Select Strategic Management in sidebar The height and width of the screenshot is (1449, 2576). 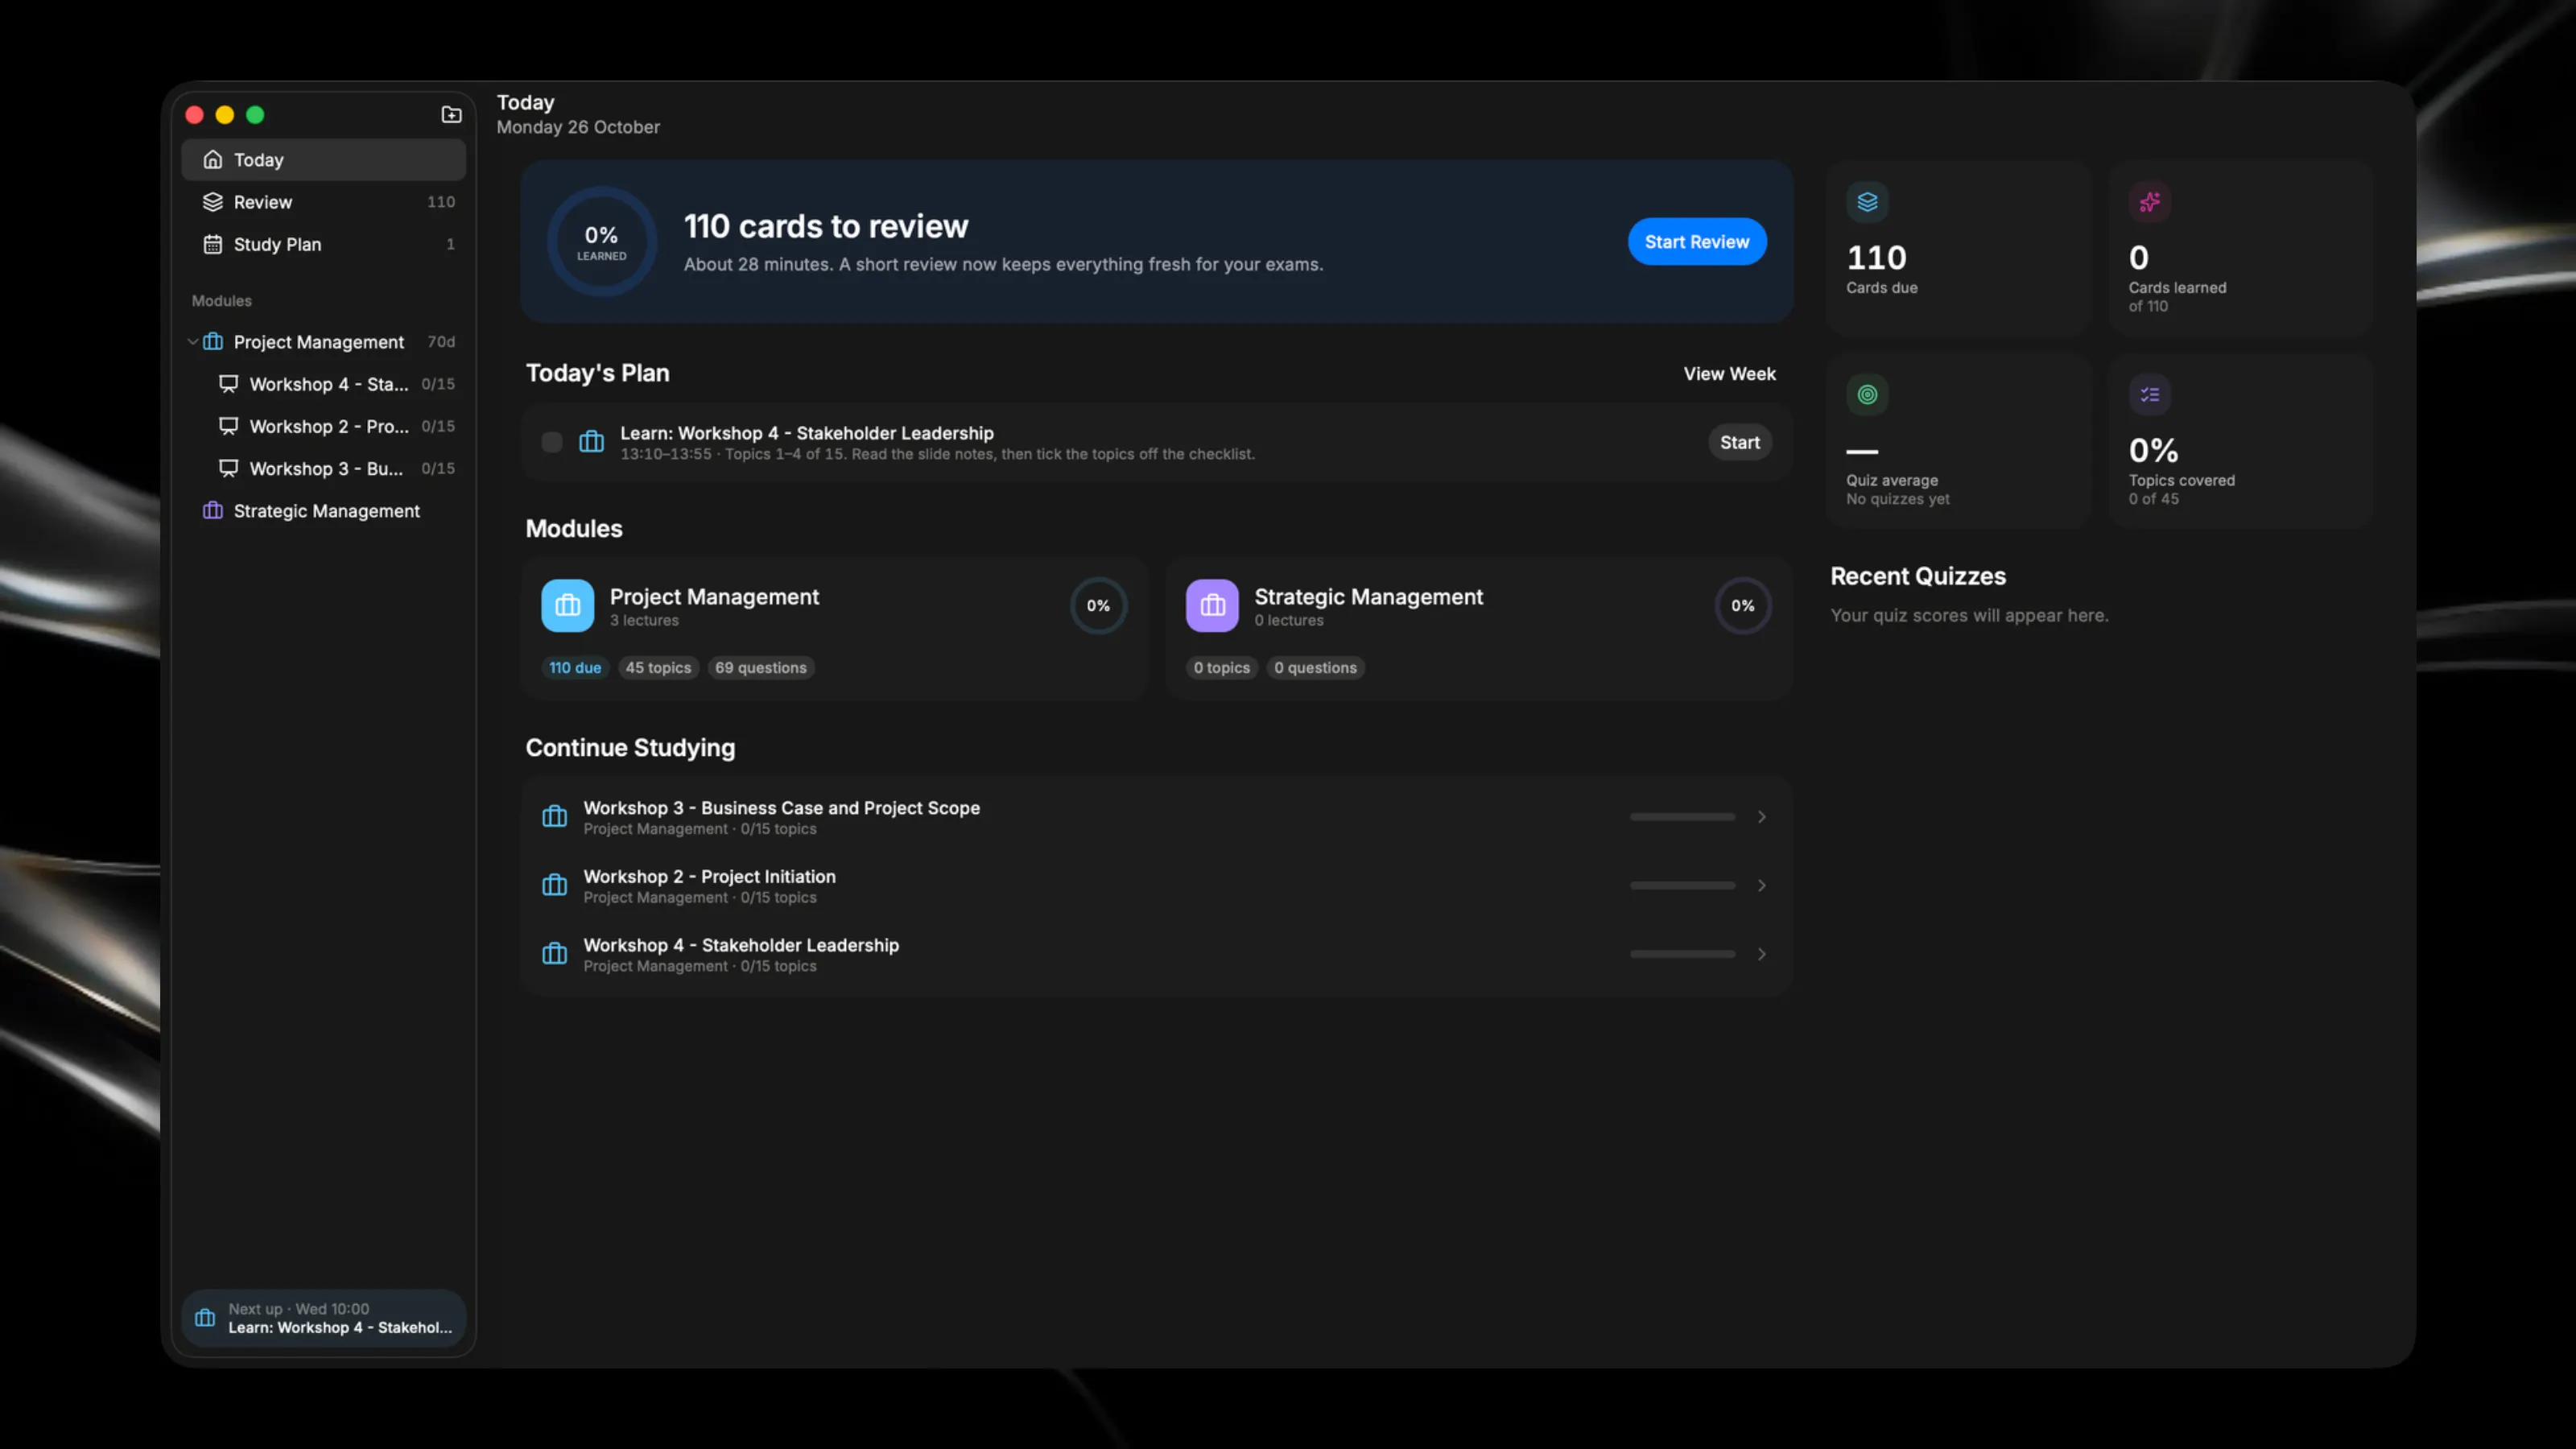[x=323, y=511]
